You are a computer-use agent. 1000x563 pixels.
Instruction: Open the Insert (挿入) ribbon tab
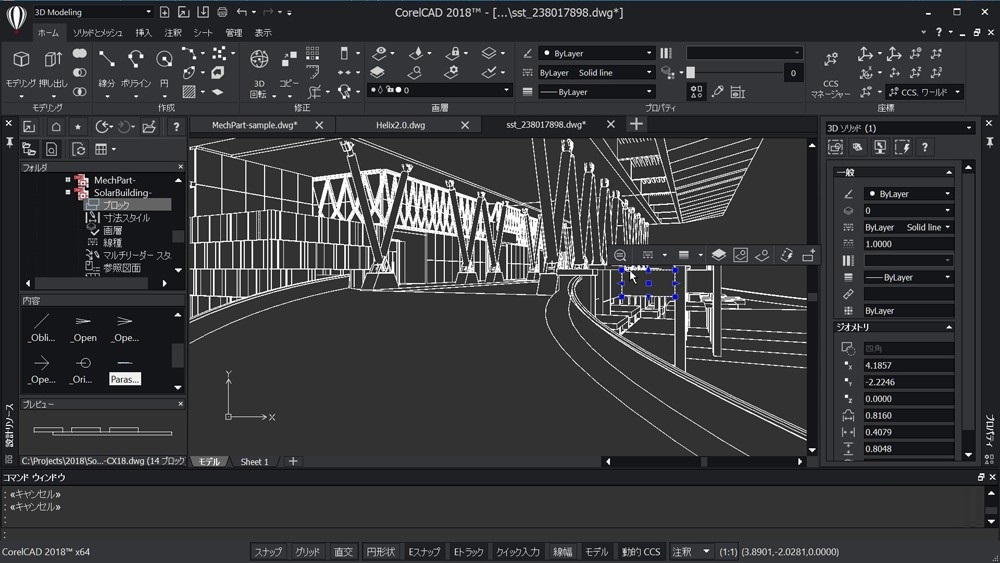tap(143, 33)
